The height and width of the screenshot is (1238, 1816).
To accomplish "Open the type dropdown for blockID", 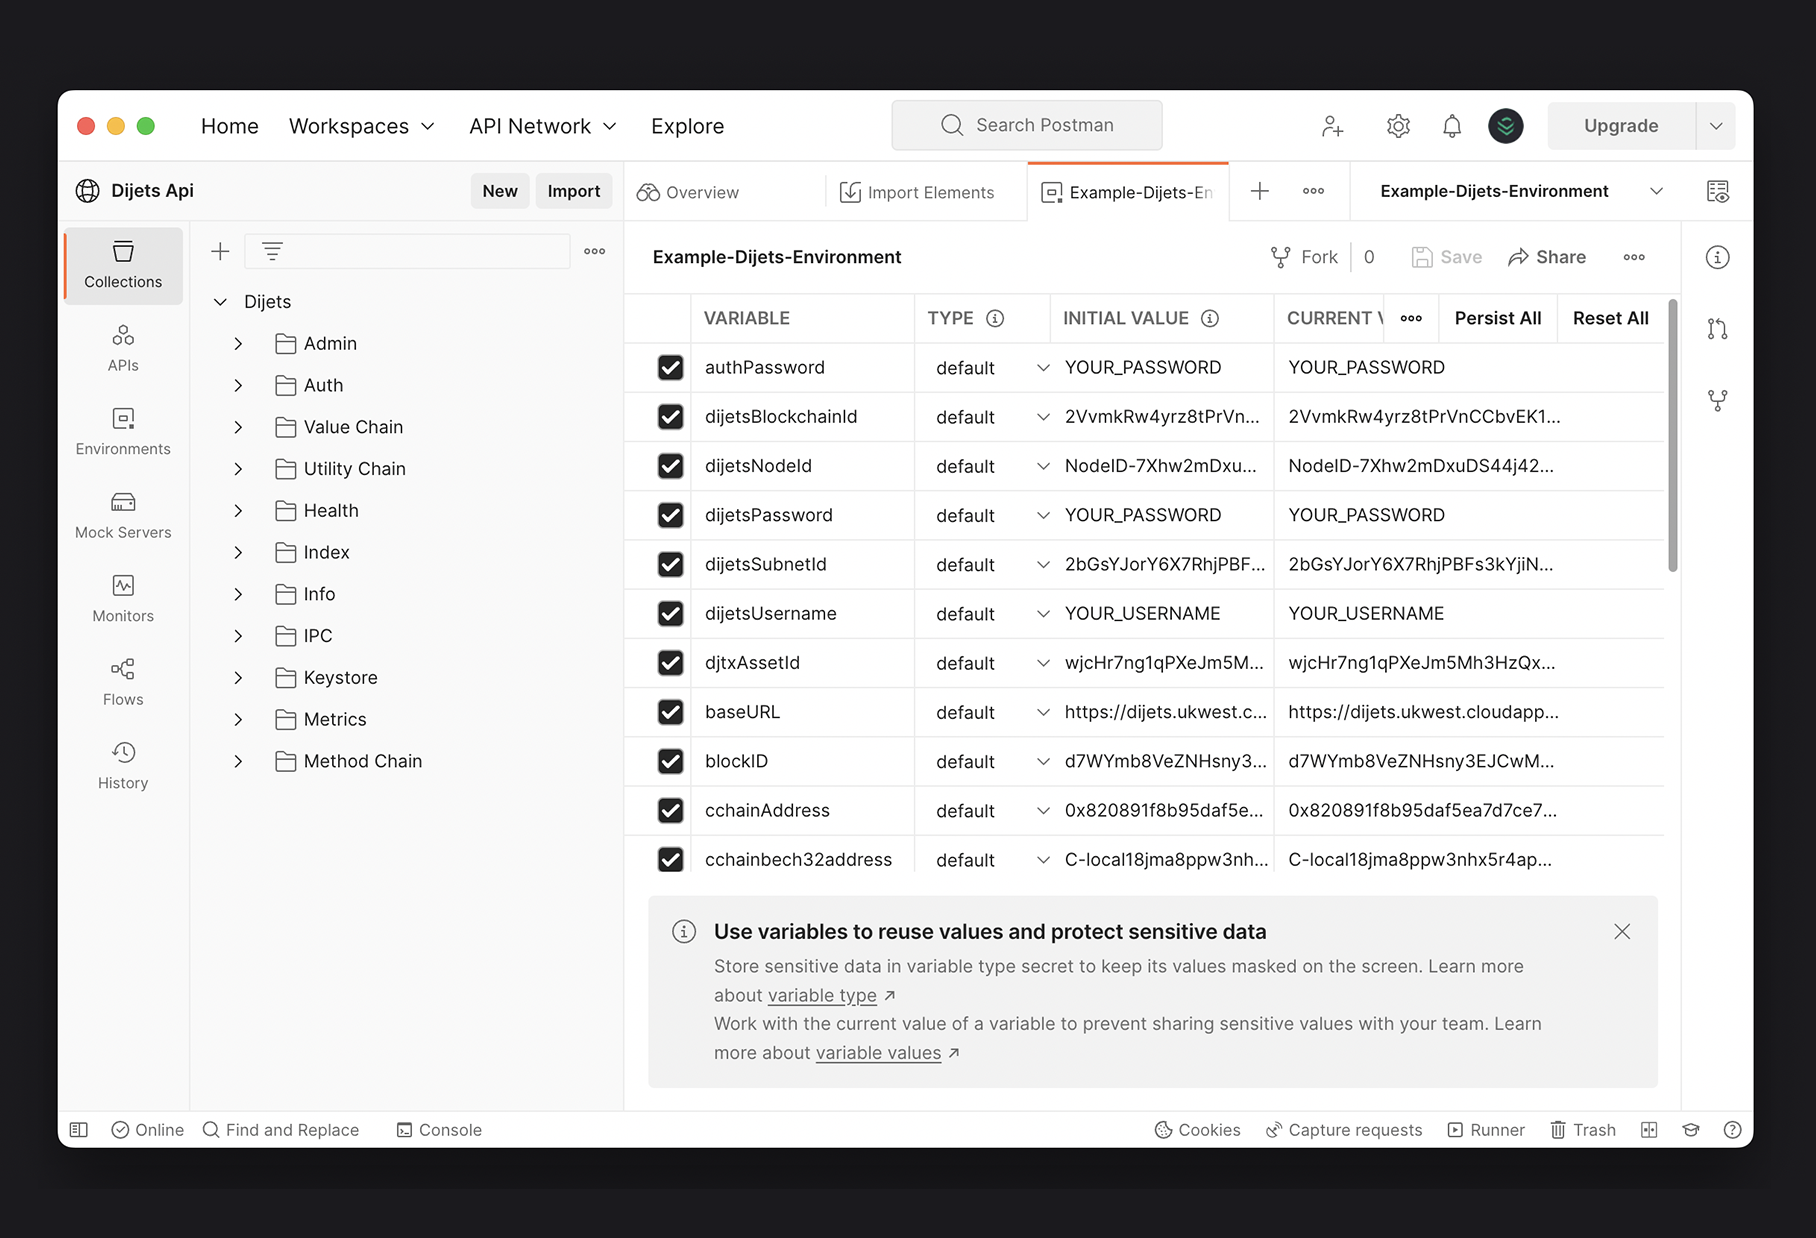I will point(1043,762).
